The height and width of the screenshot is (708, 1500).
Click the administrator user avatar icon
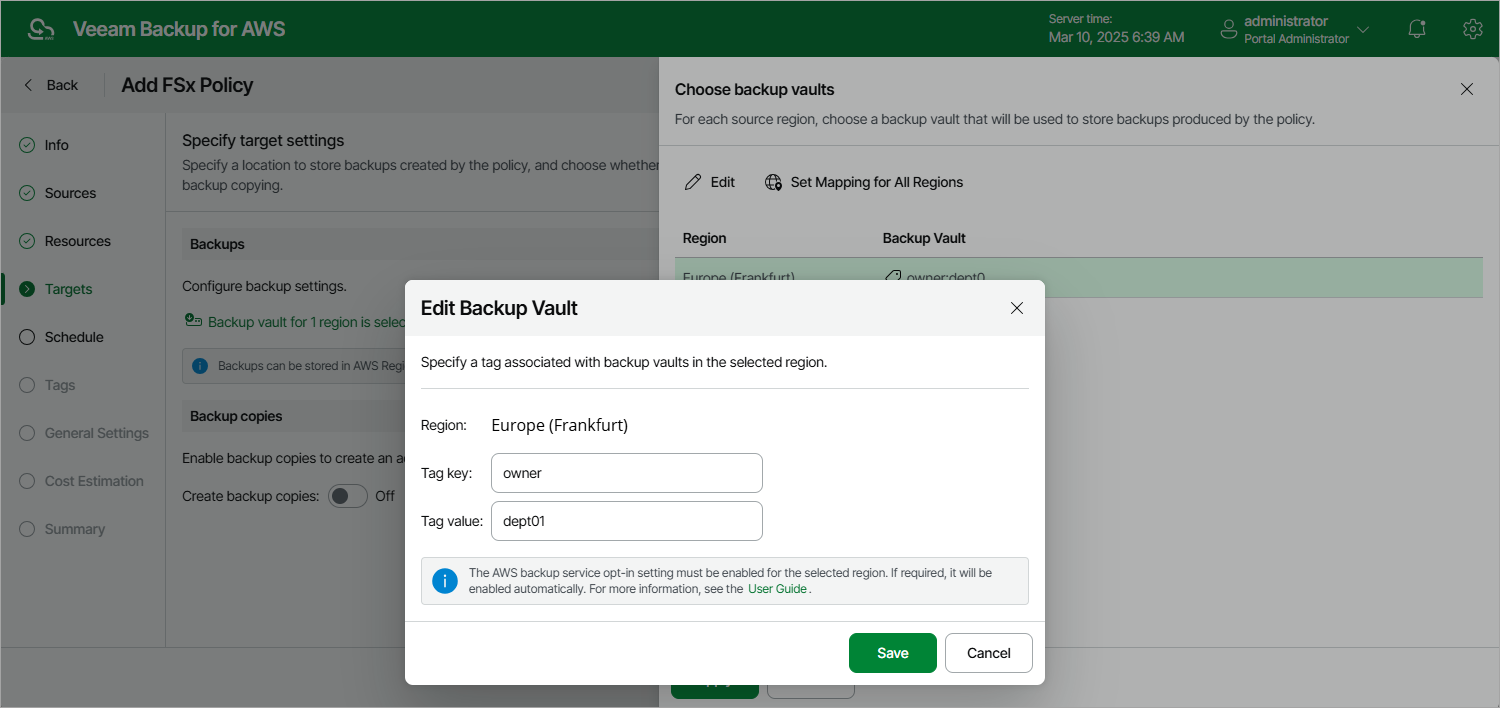tap(1229, 30)
